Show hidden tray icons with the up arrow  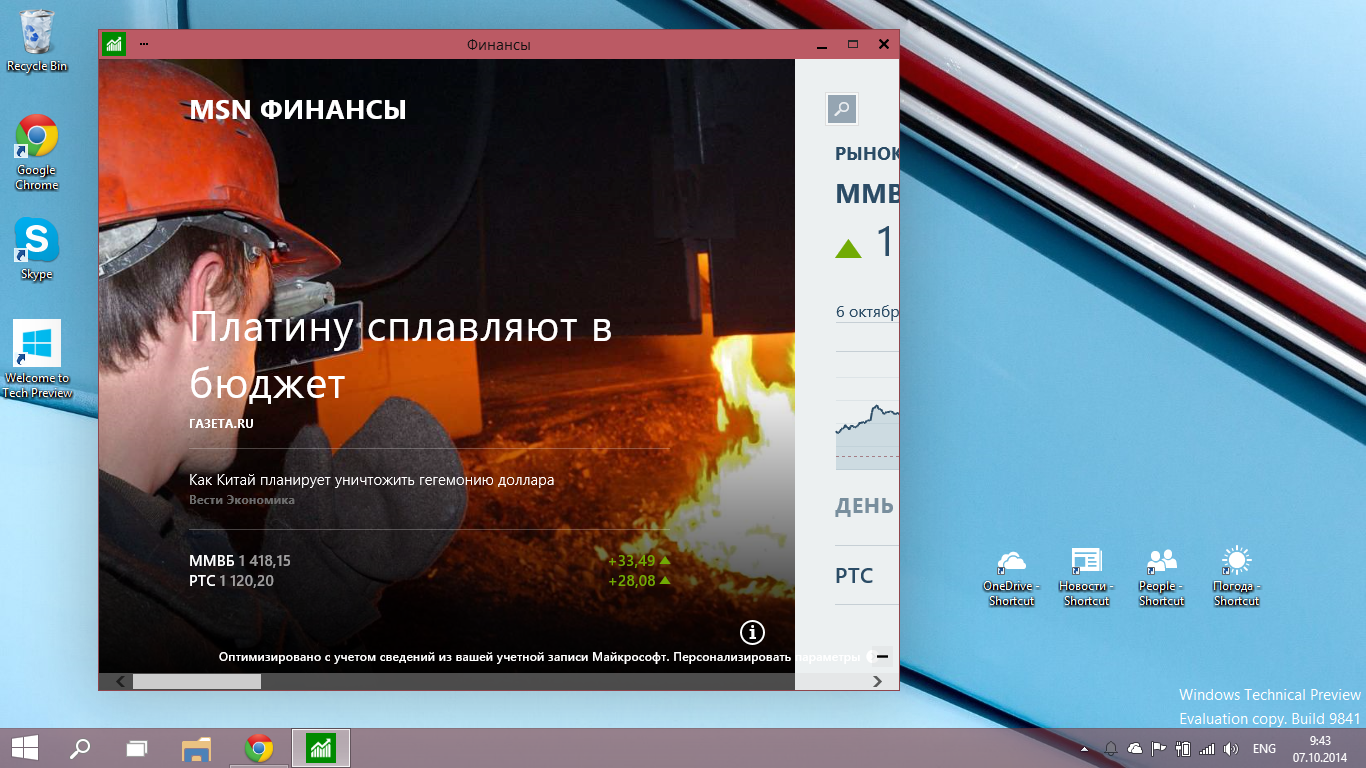tap(1085, 749)
